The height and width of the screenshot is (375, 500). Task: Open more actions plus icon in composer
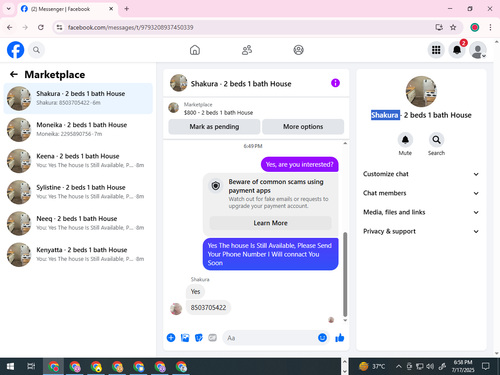(x=171, y=338)
